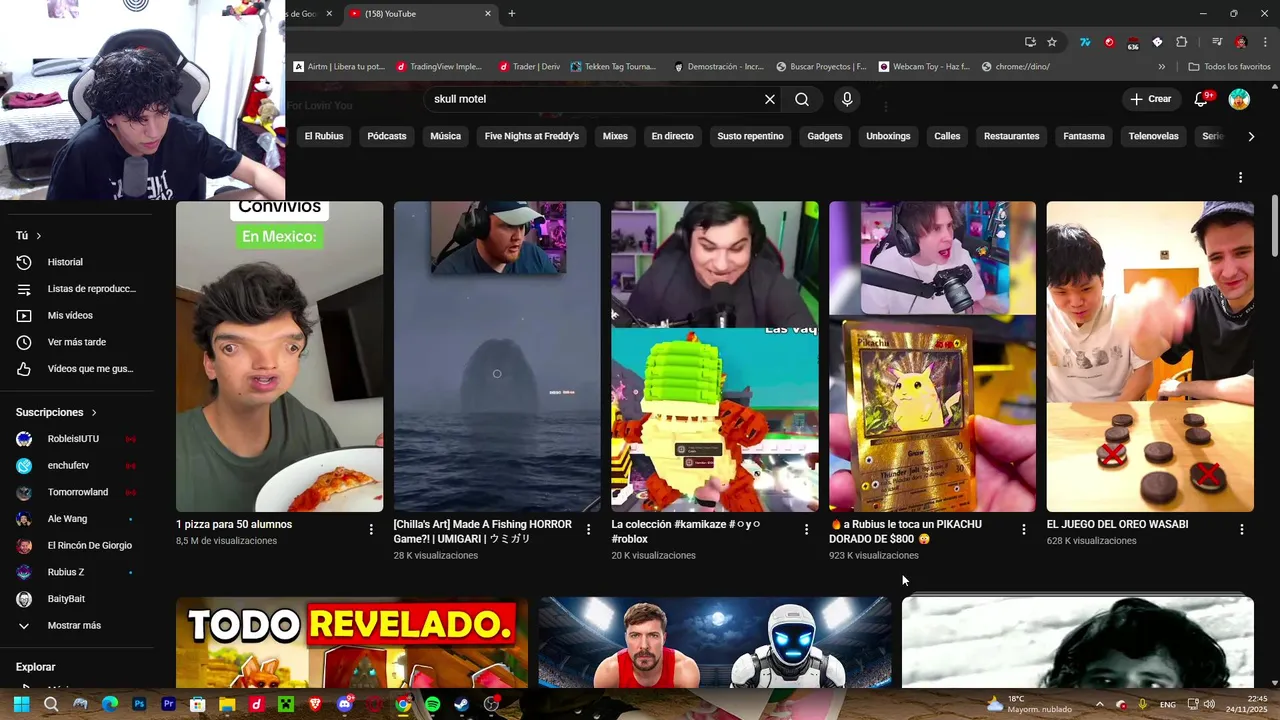Open OBS Studio from the taskbar
Image resolution: width=1280 pixels, height=720 pixels.
click(491, 704)
